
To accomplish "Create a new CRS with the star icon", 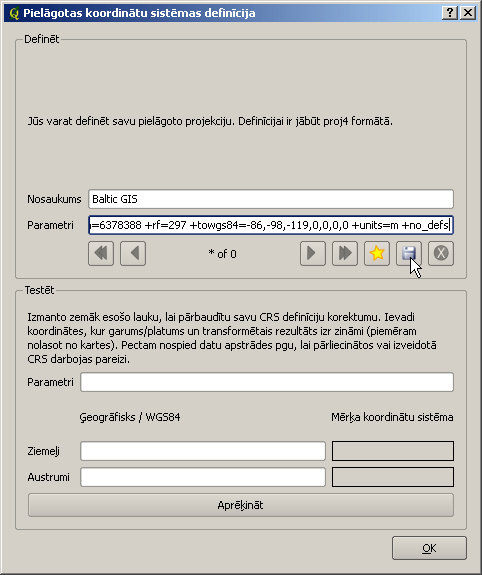I will coord(377,253).
